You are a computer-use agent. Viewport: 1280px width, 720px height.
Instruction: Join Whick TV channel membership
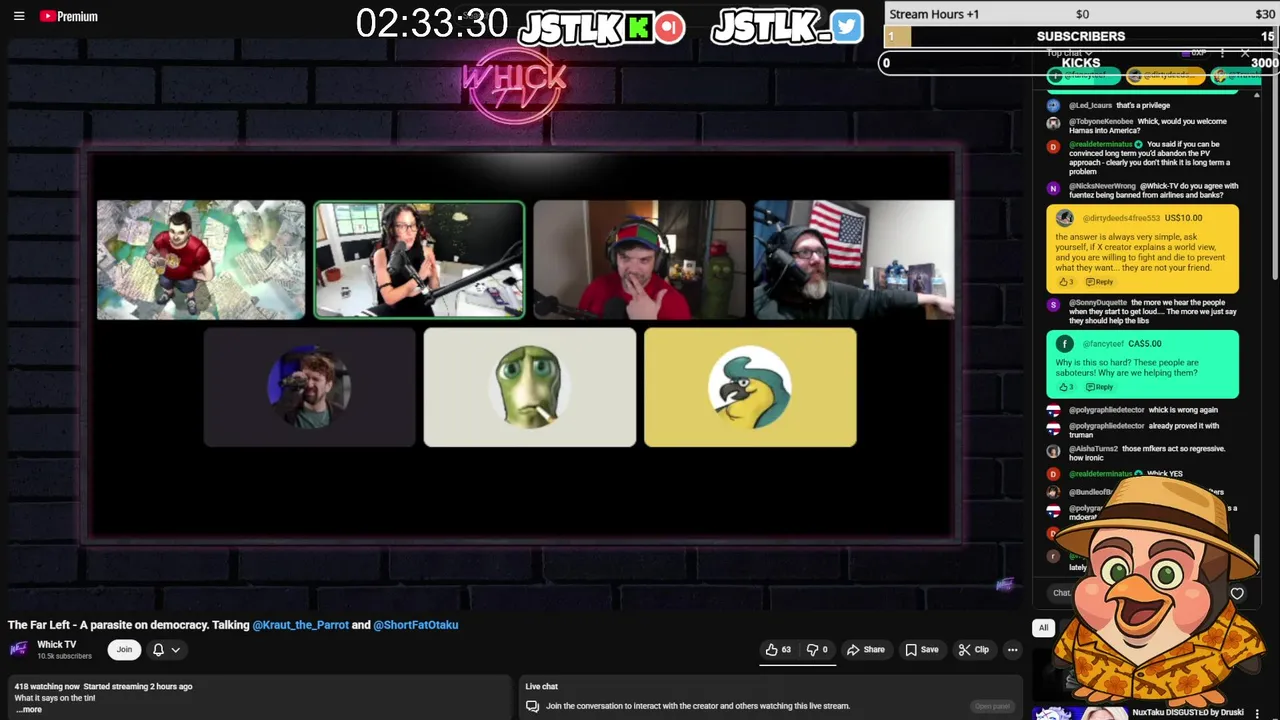(124, 650)
